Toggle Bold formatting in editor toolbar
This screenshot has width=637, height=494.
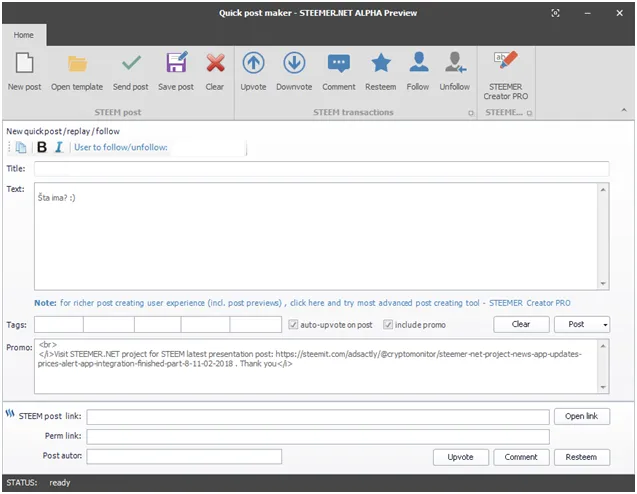pos(42,147)
